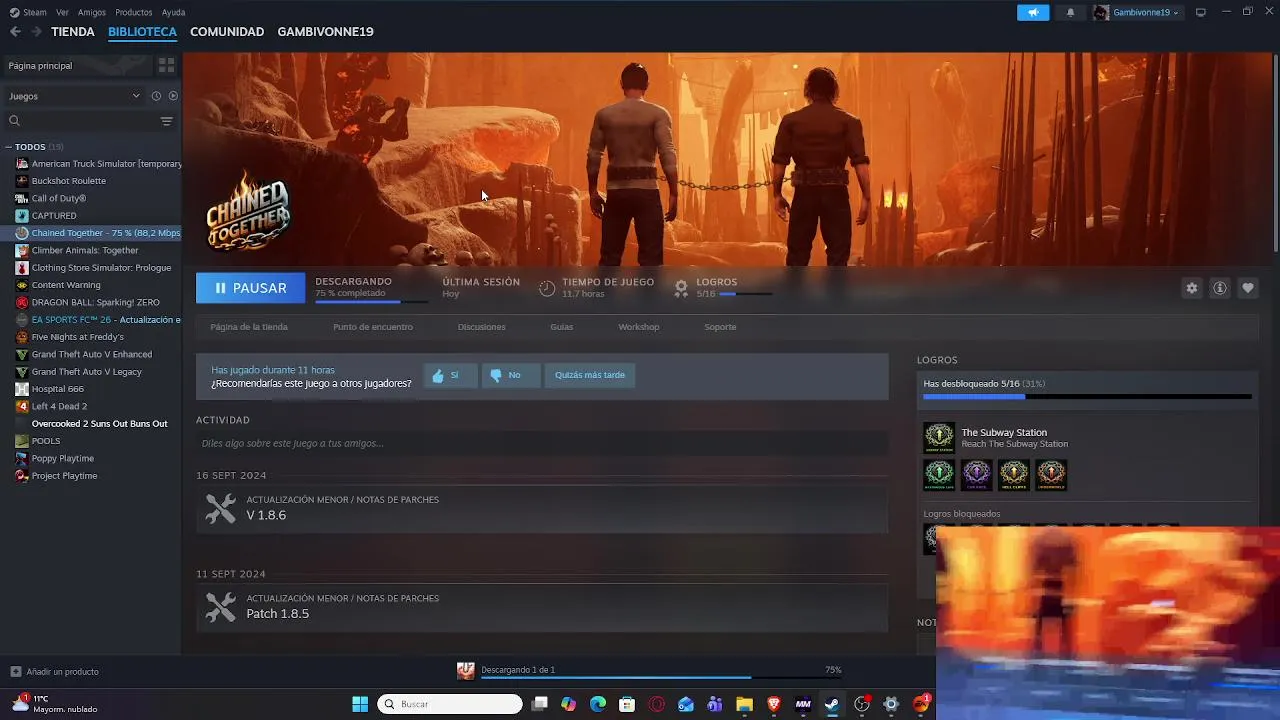Select Hospital 666 in library
Image resolution: width=1280 pixels, height=720 pixels.
(x=57, y=389)
